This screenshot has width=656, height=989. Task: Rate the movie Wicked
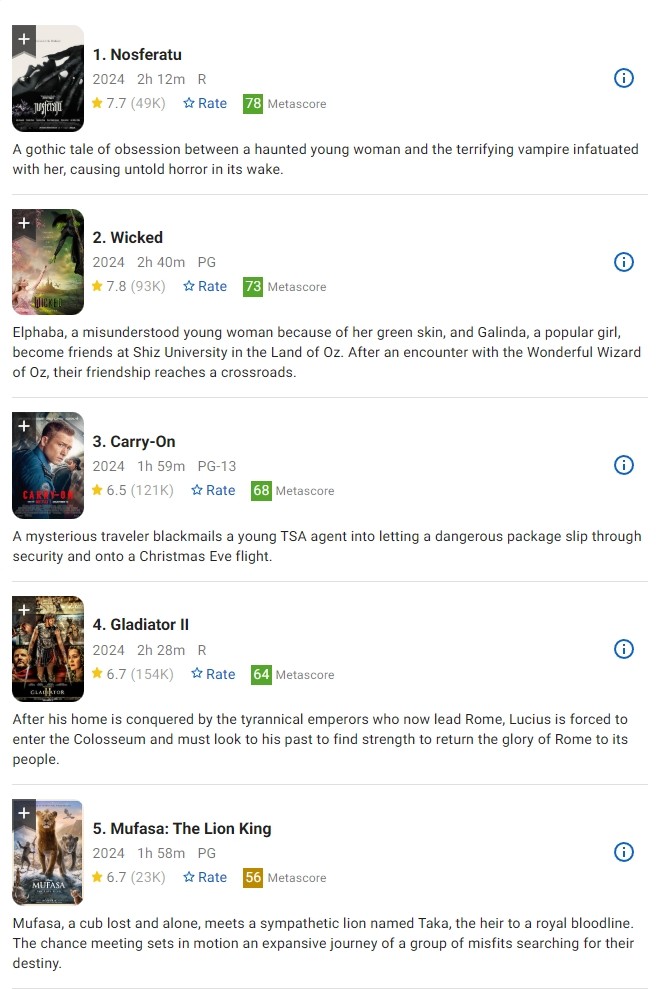coord(205,286)
